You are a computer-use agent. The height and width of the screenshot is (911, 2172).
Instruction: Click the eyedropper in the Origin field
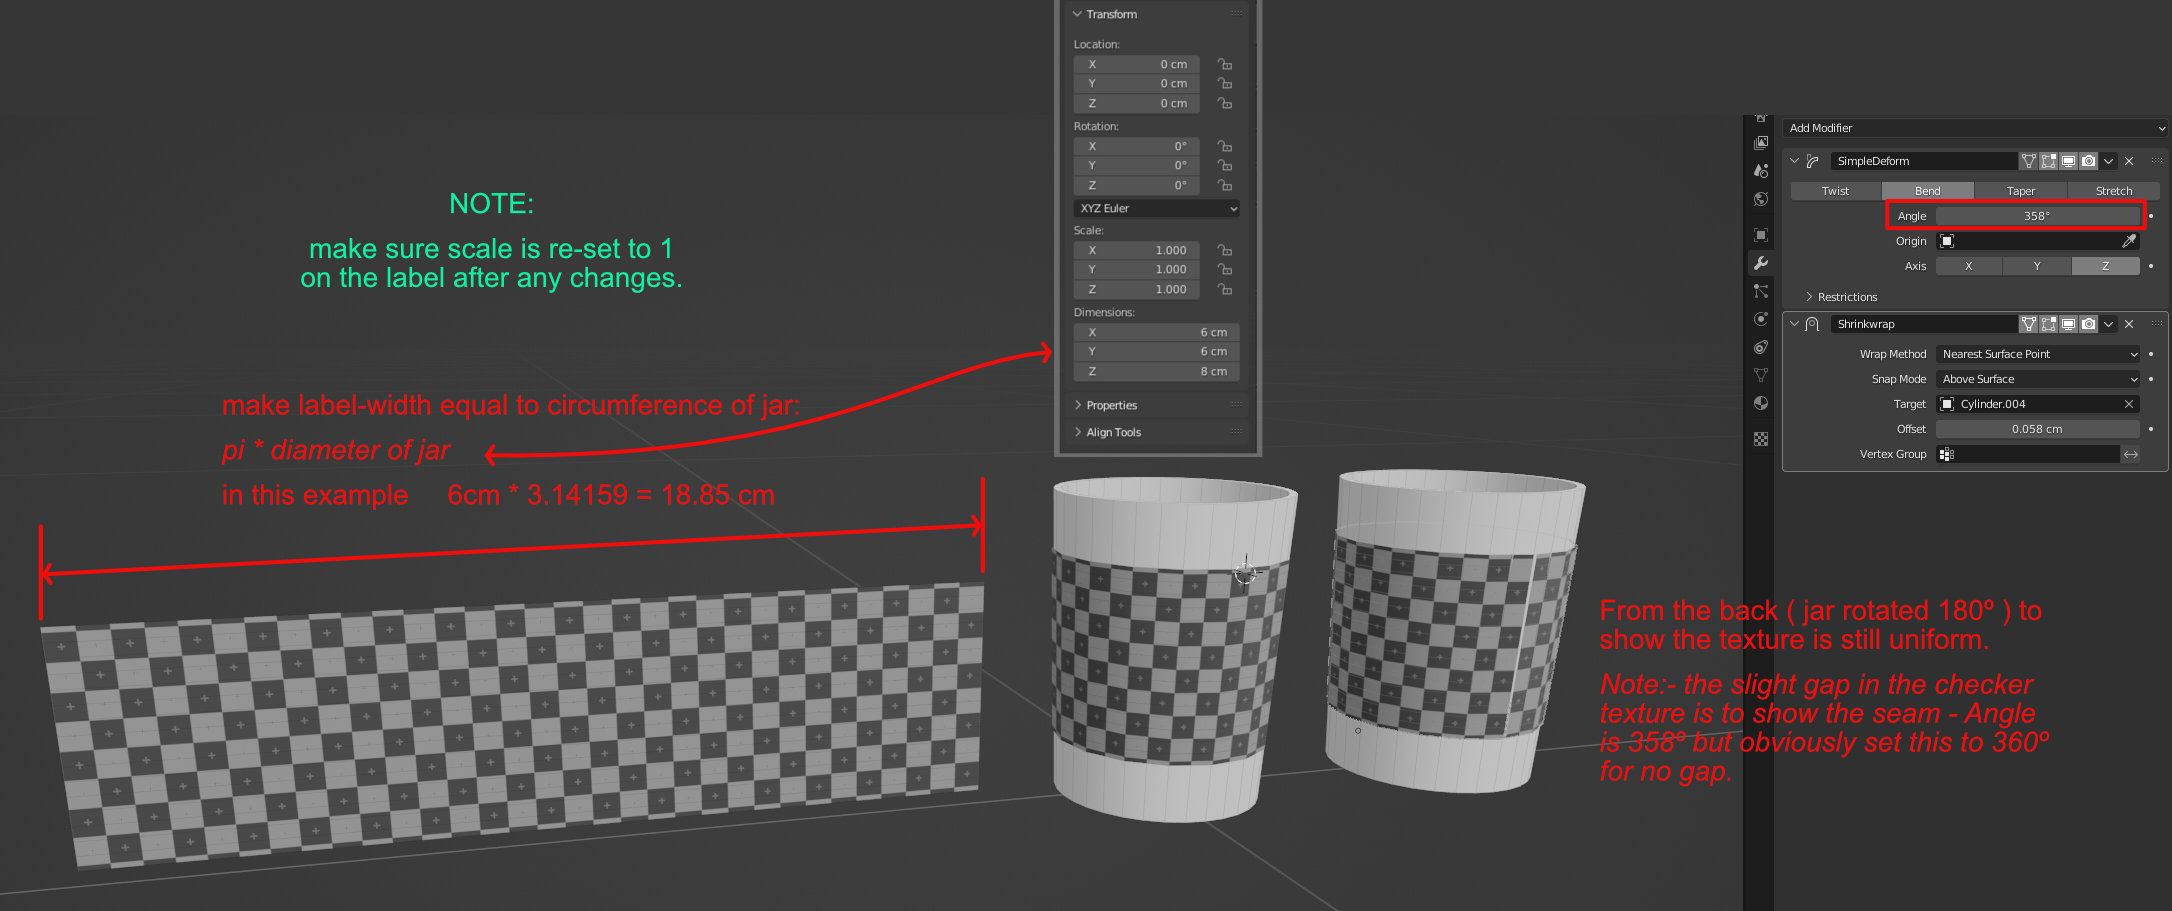[x=2129, y=241]
